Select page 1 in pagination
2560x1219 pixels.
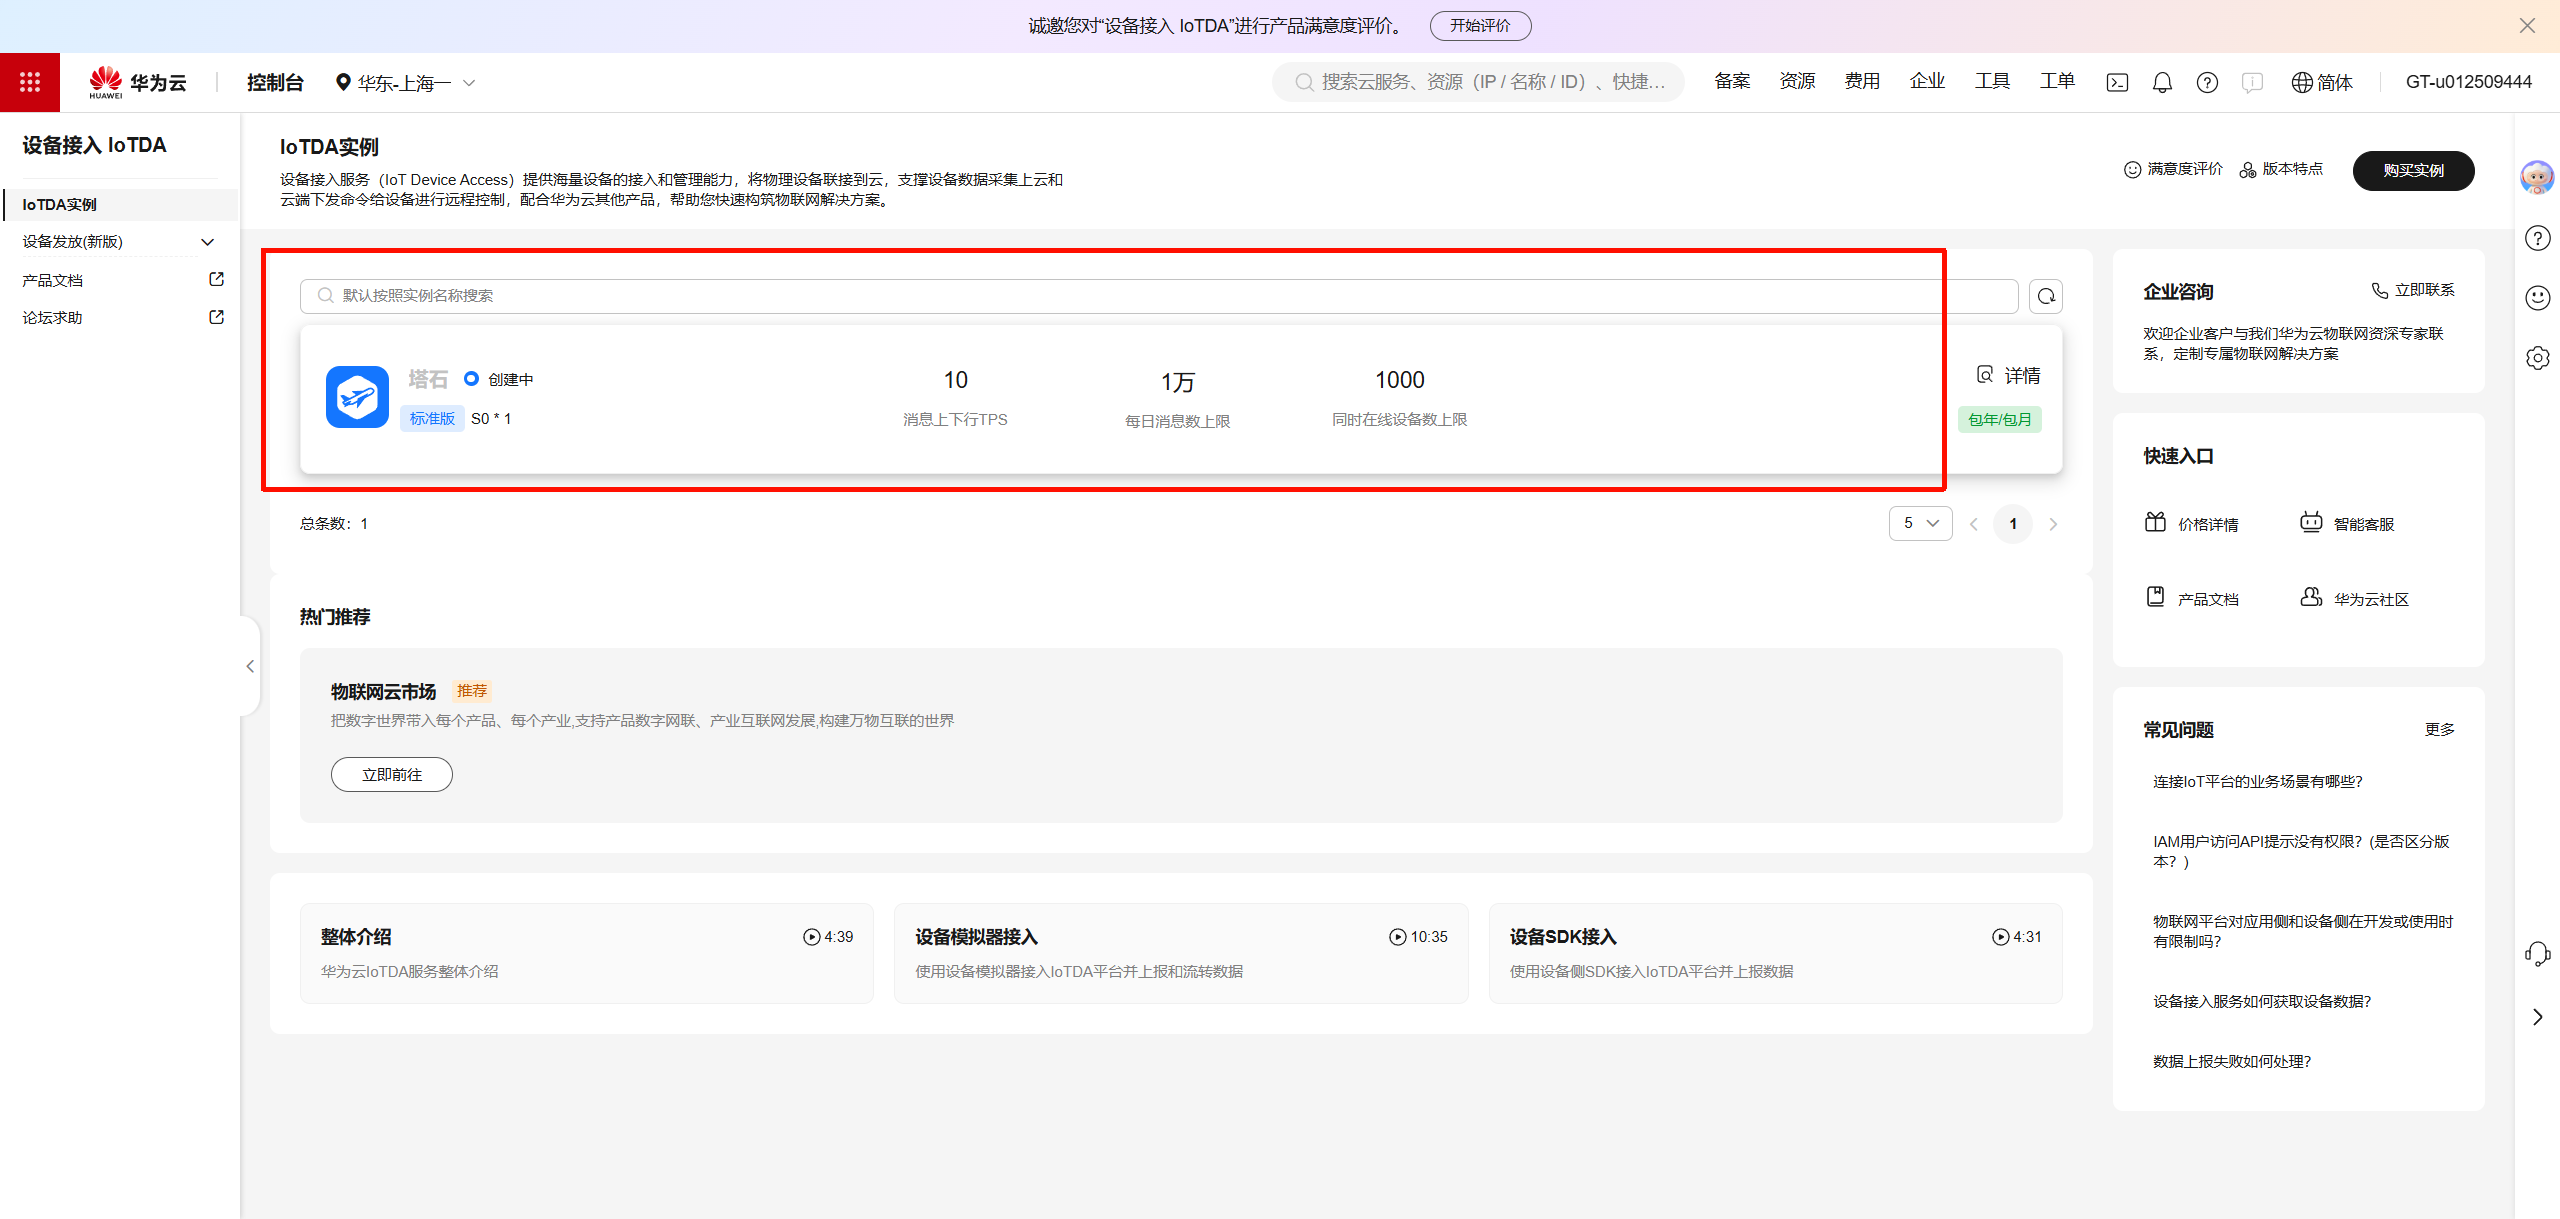click(x=2013, y=524)
